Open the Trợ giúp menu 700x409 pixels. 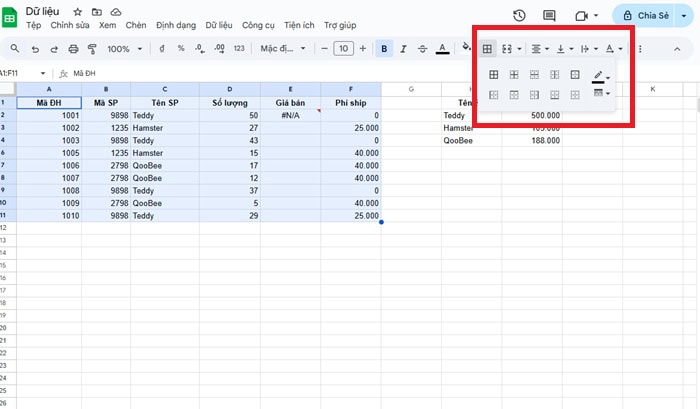point(340,25)
